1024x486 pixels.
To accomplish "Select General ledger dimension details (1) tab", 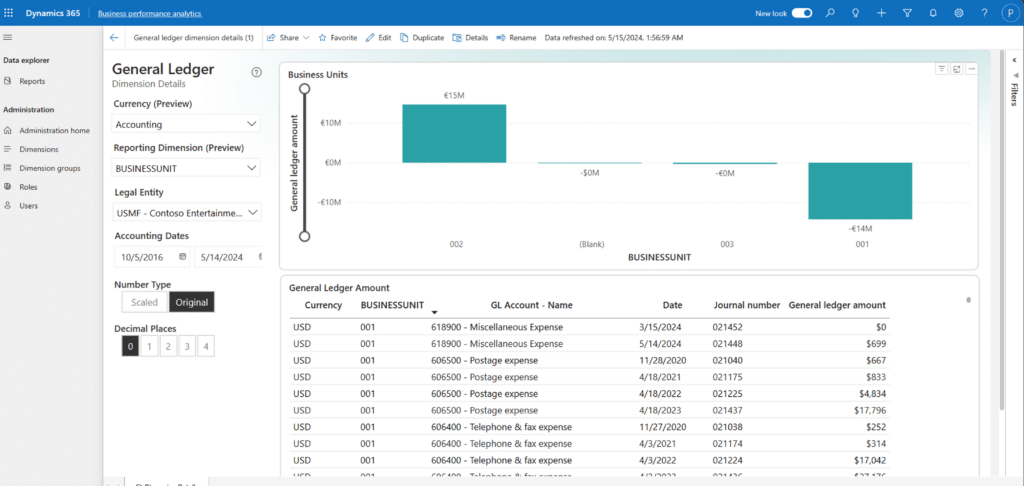I will (x=193, y=38).
